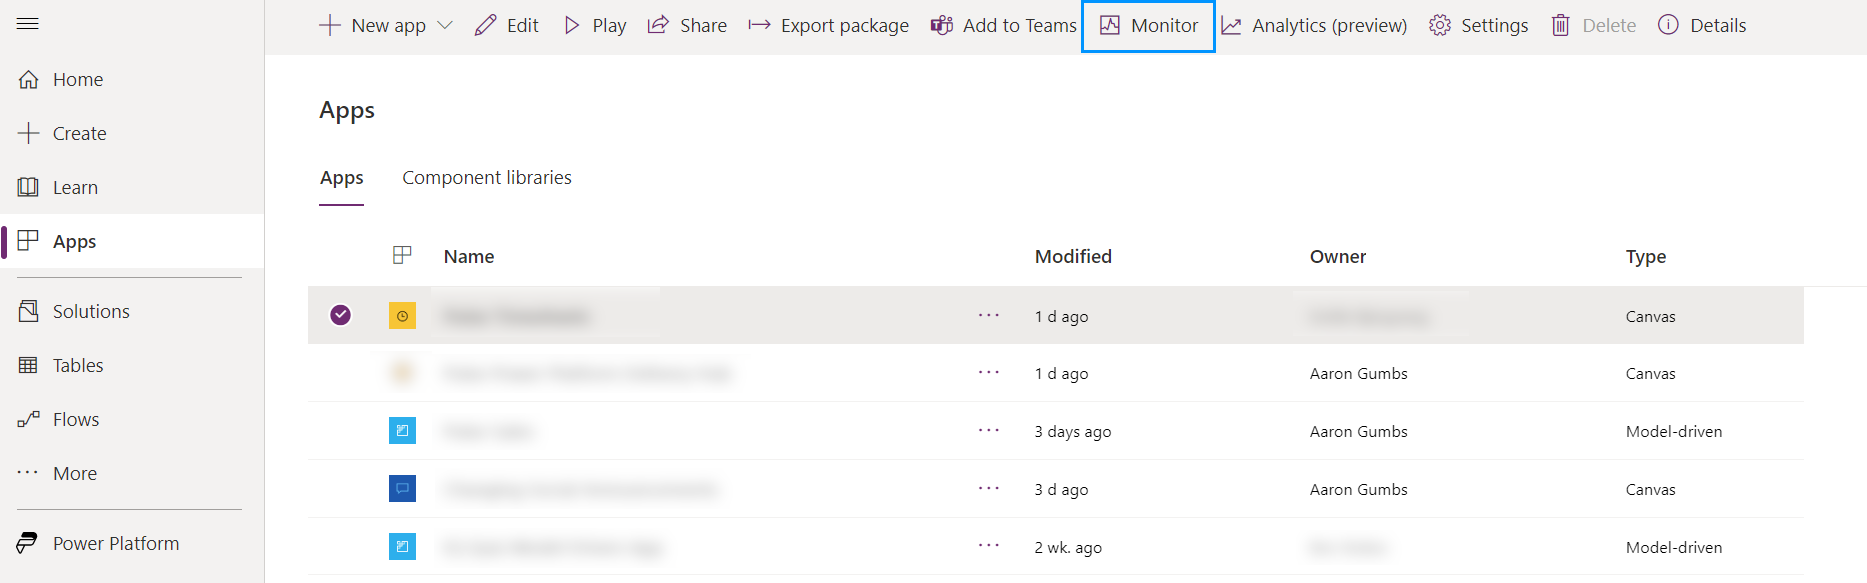Image resolution: width=1867 pixels, height=583 pixels.
Task: Click the Edit command in the toolbar
Action: [506, 25]
